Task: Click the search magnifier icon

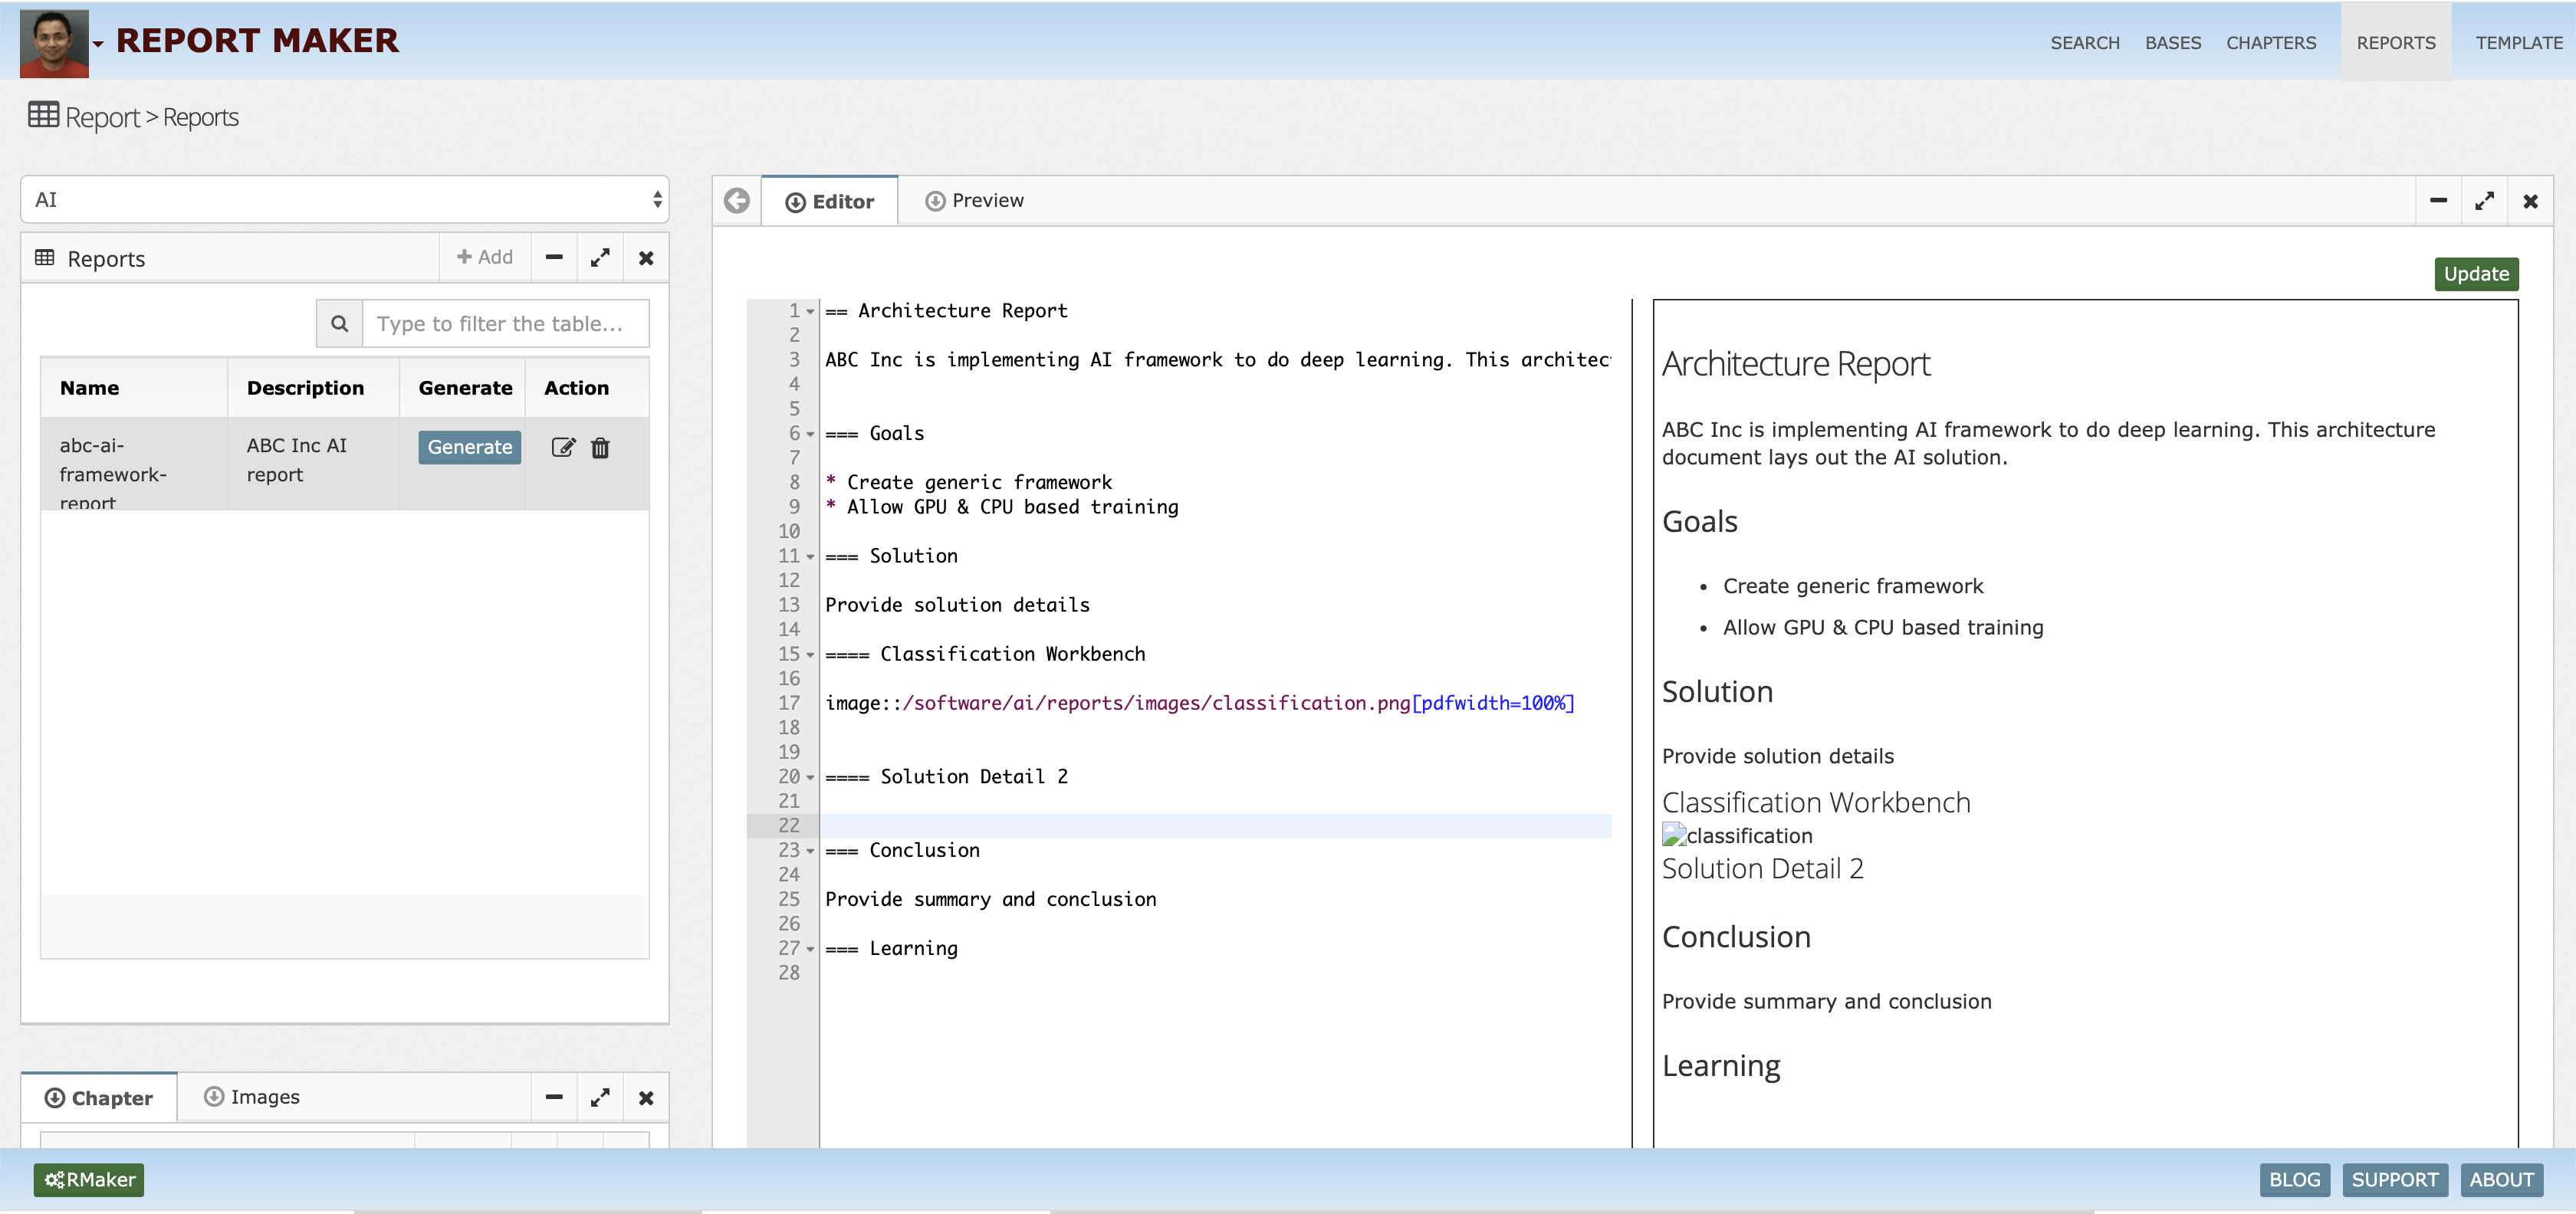Action: [x=340, y=324]
